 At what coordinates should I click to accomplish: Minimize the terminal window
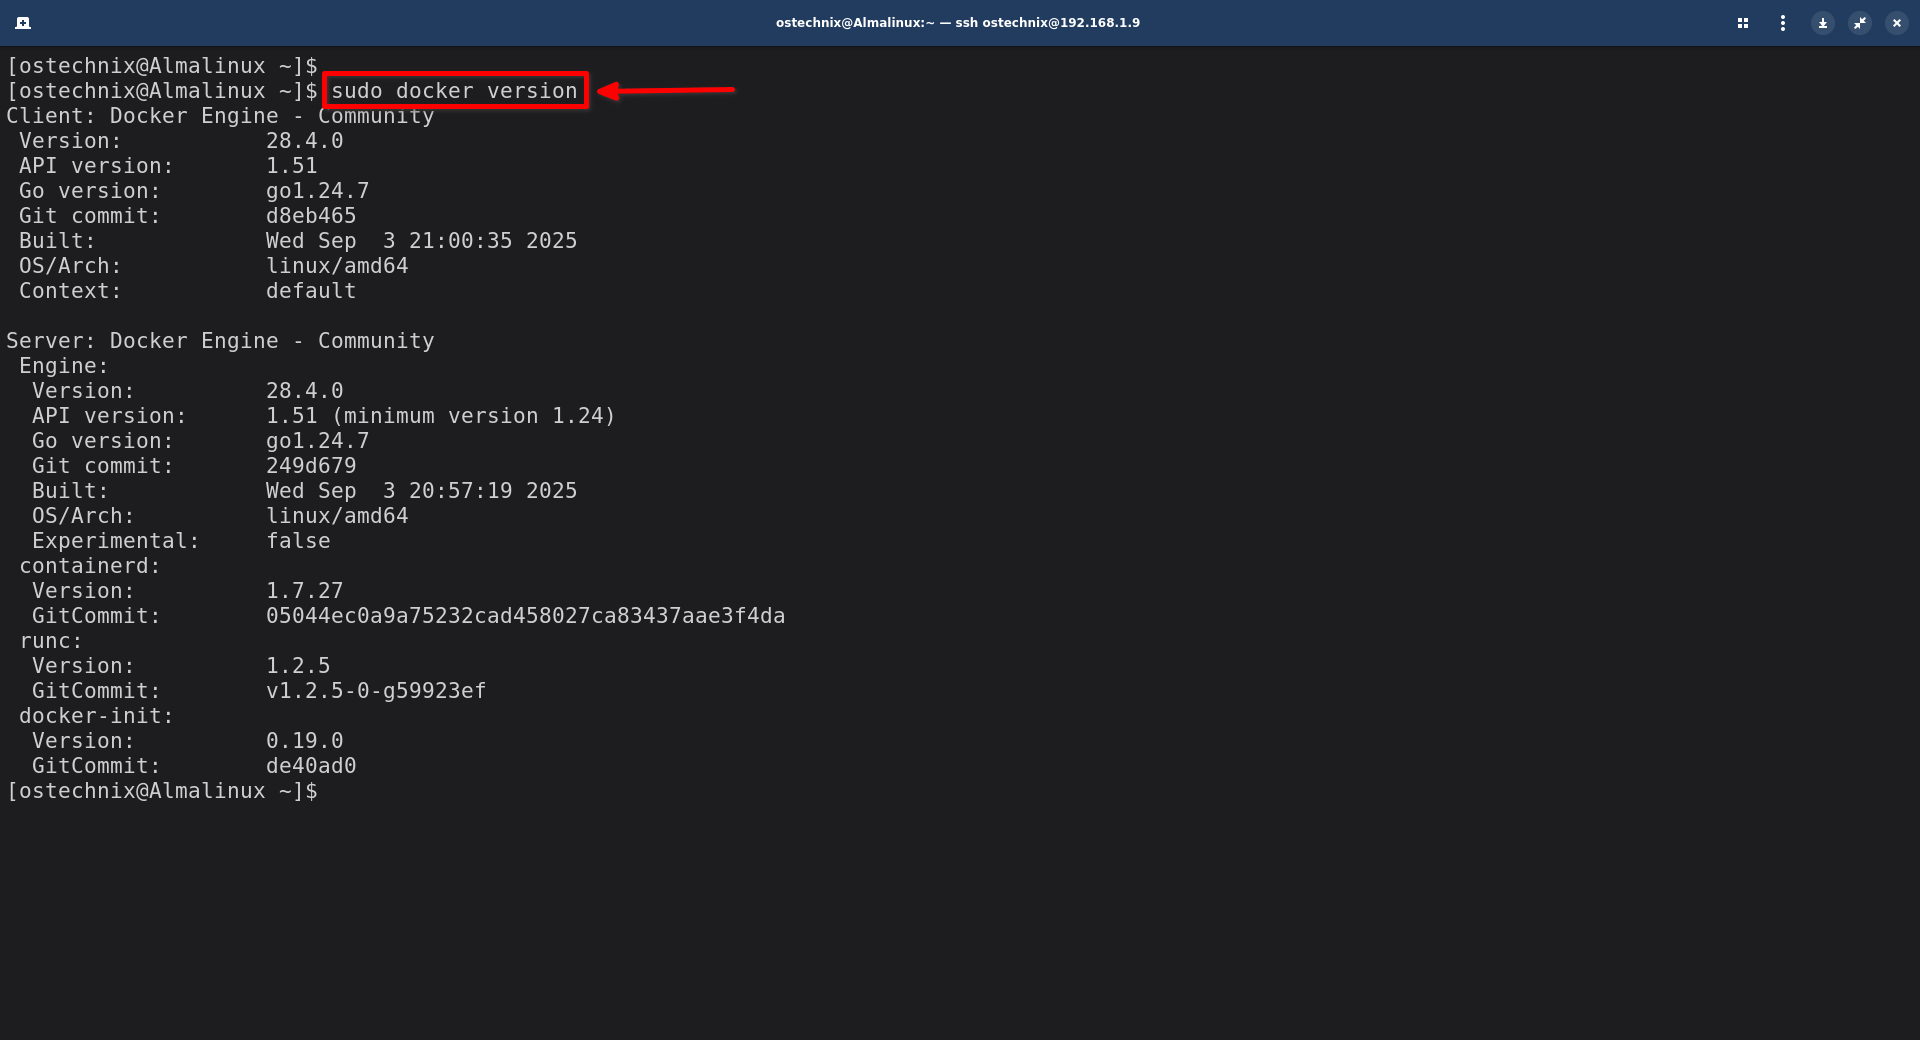click(x=1823, y=22)
